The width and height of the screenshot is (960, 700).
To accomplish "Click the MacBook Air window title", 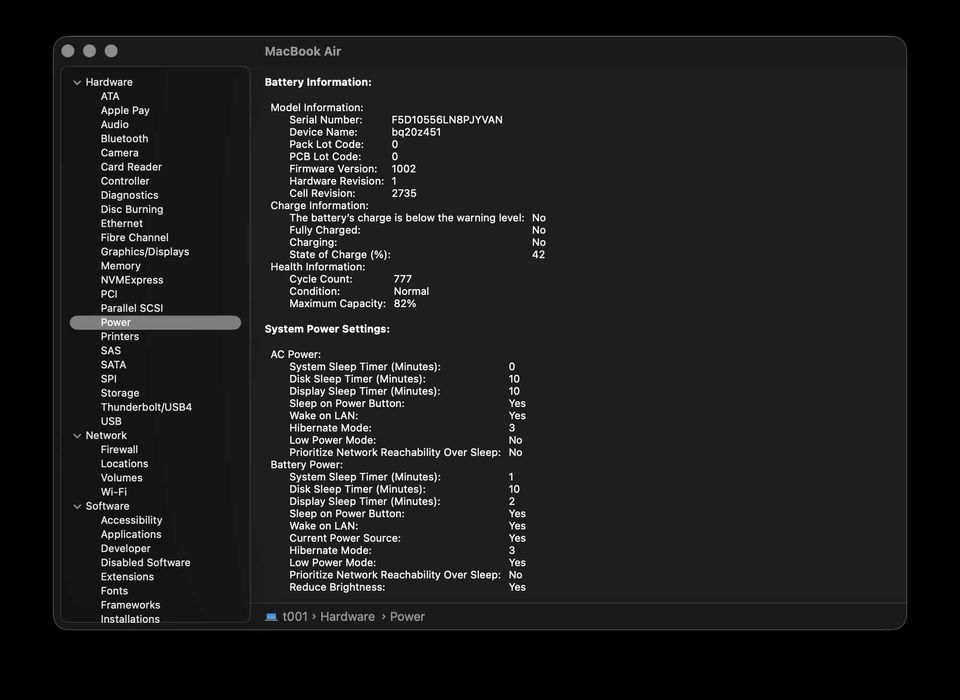I will click(302, 51).
